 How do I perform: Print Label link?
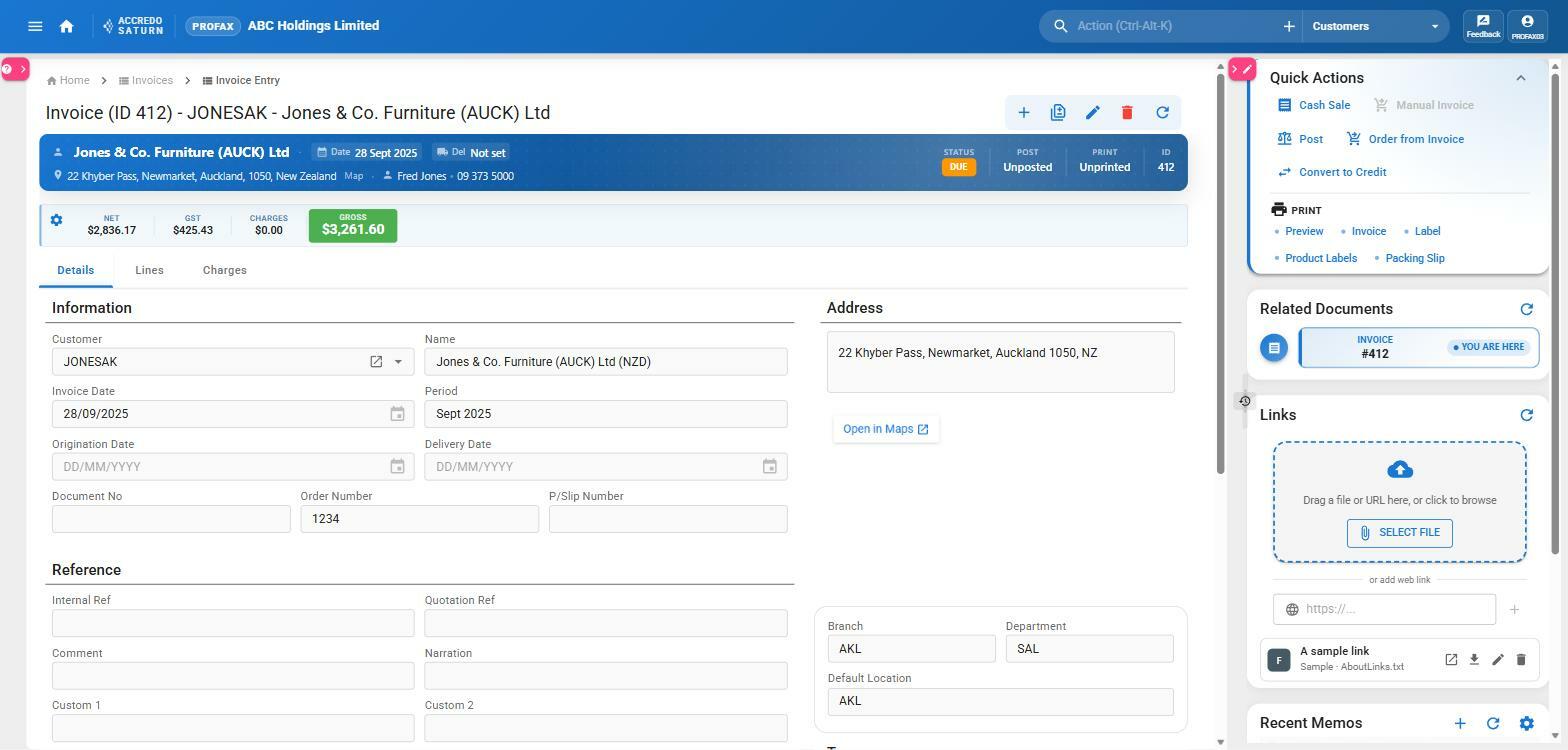pyautogui.click(x=1427, y=232)
